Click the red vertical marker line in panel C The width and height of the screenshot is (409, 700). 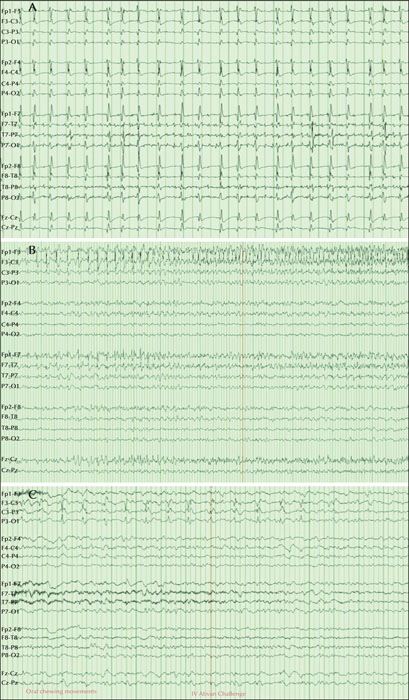[210, 594]
